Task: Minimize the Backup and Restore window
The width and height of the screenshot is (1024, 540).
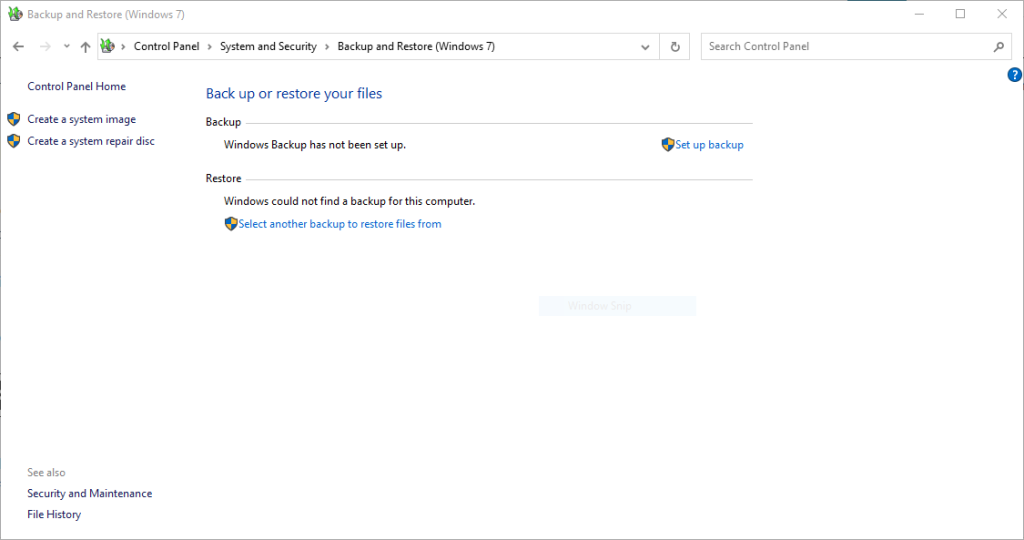Action: pyautogui.click(x=920, y=14)
